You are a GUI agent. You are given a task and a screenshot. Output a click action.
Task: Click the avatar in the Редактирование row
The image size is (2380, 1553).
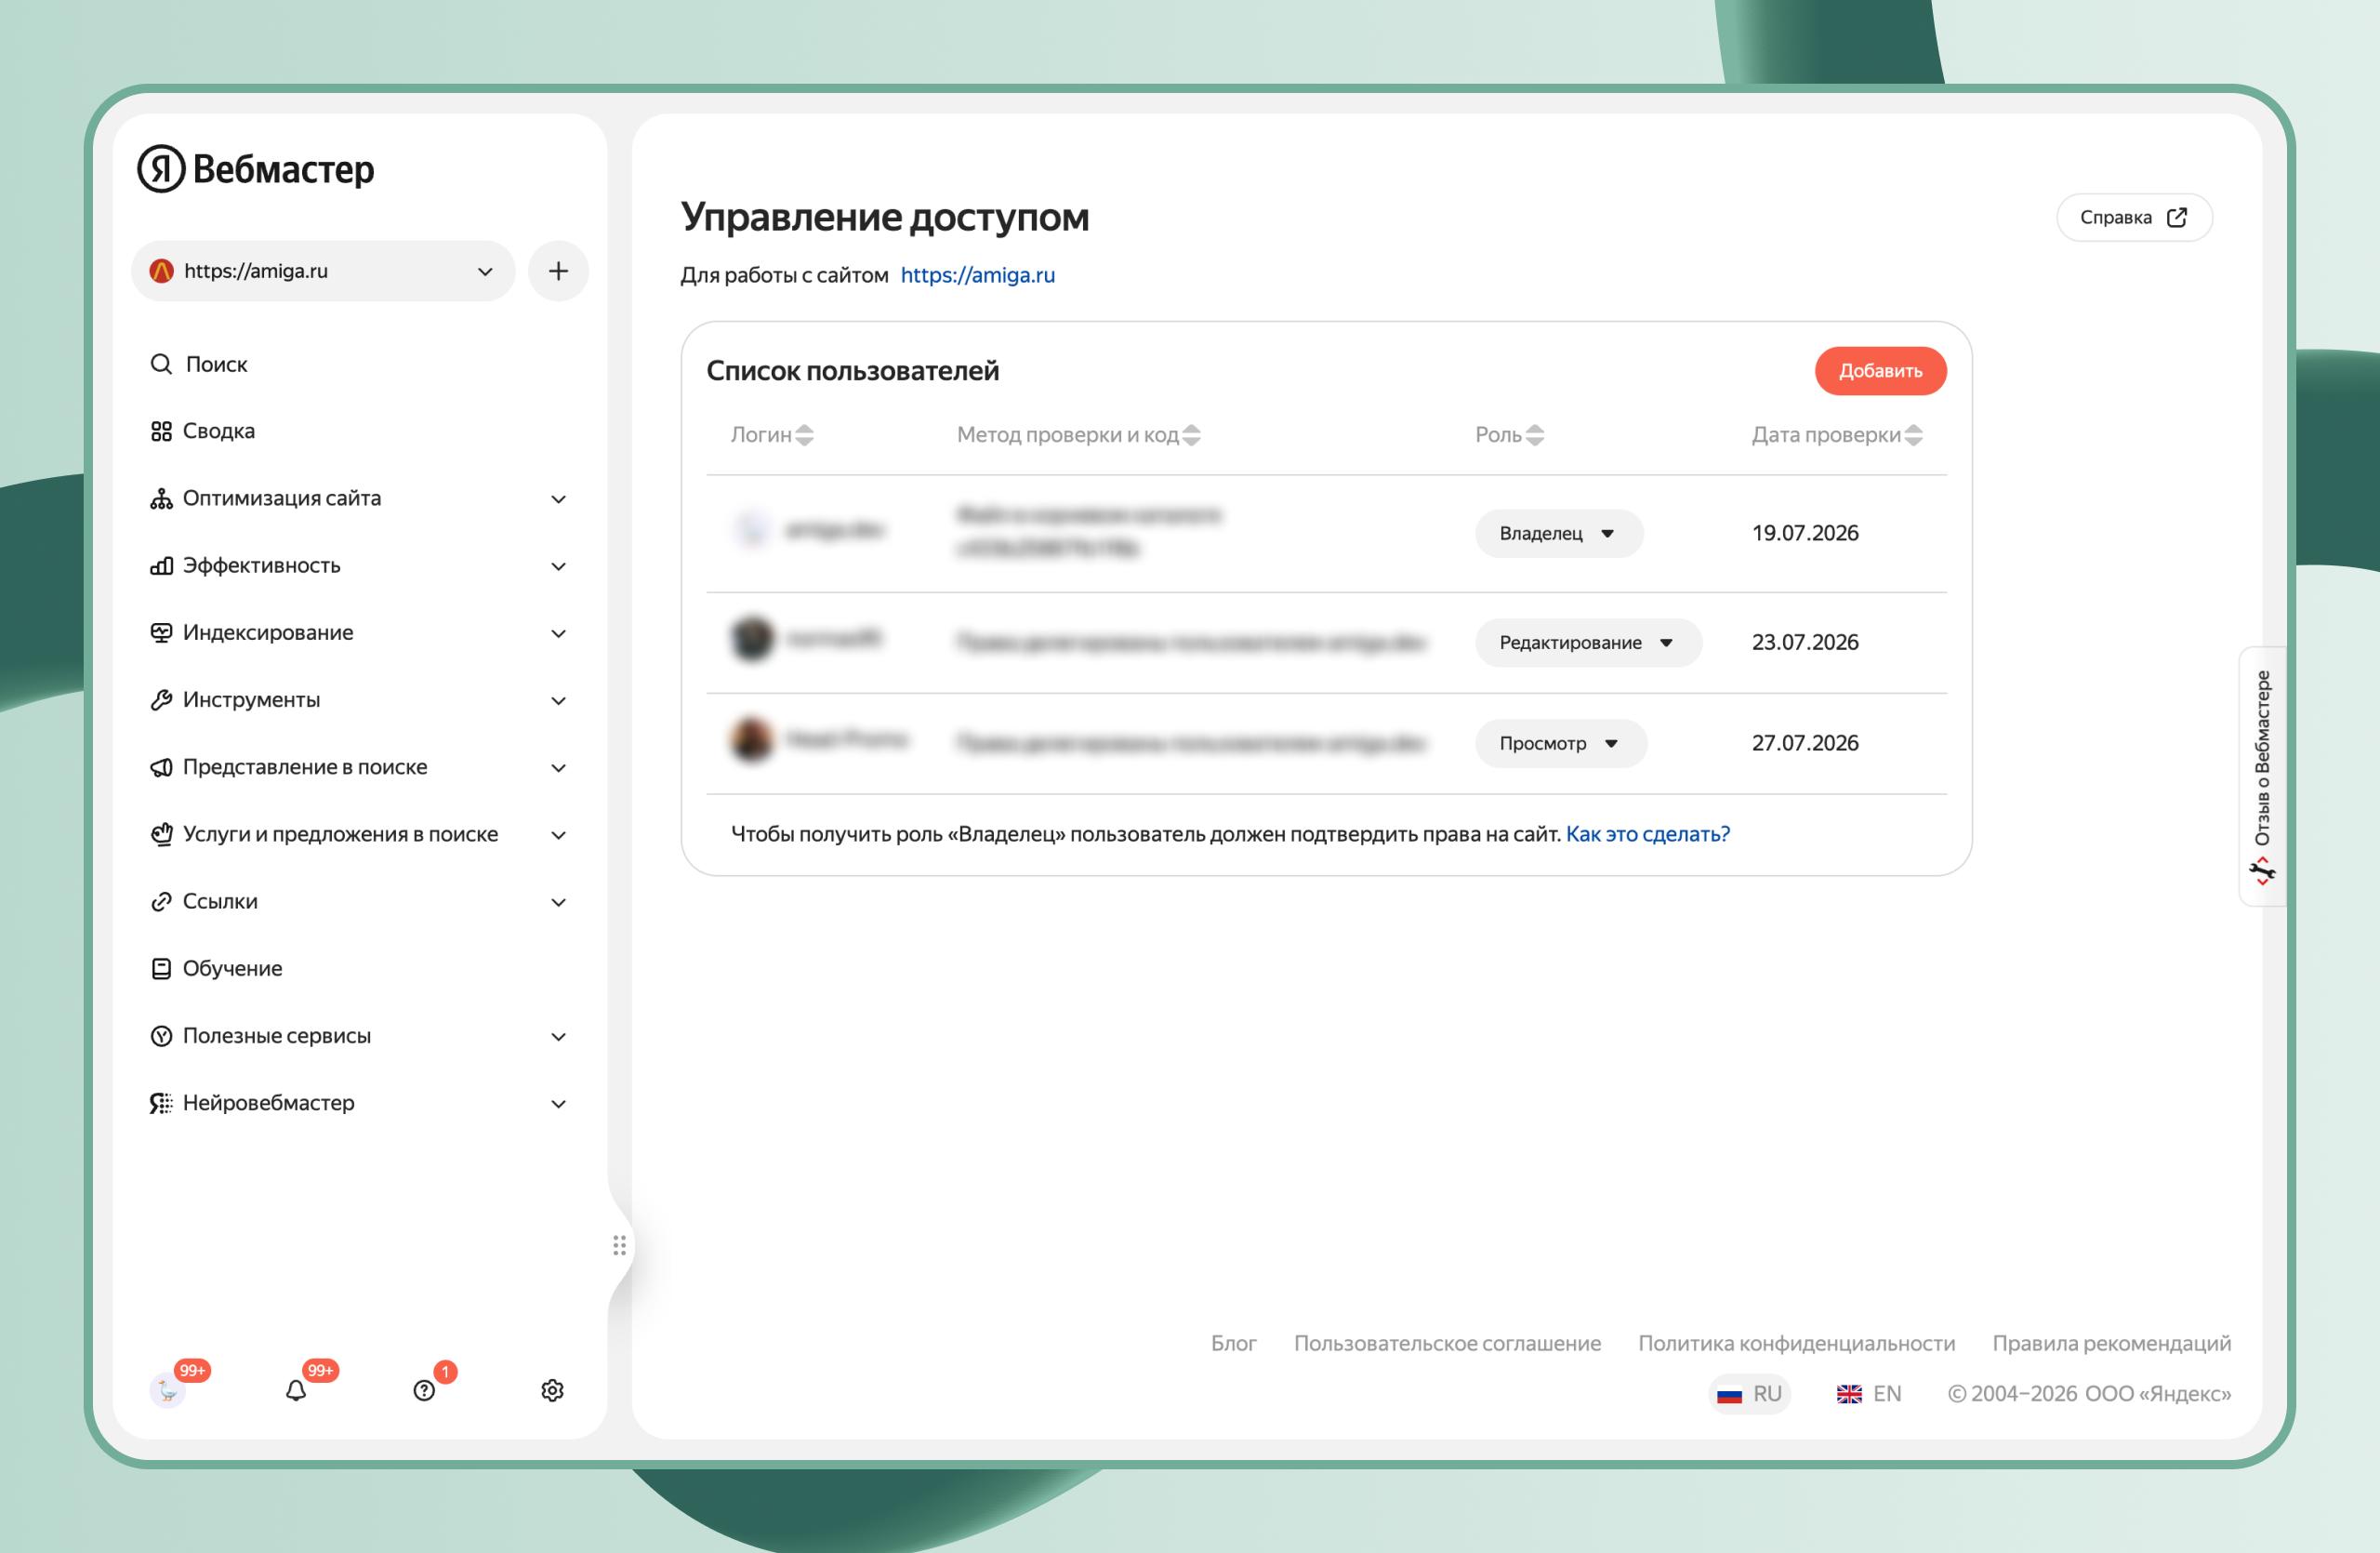tap(752, 638)
